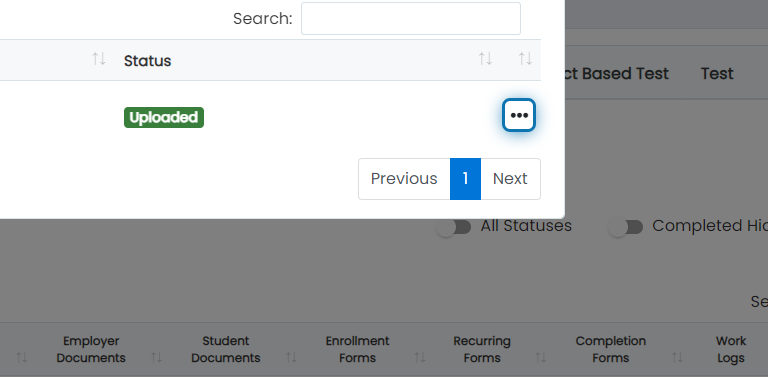This screenshot has width=768, height=377.
Task: Toggle the All Statuses switch
Action: pos(454,227)
